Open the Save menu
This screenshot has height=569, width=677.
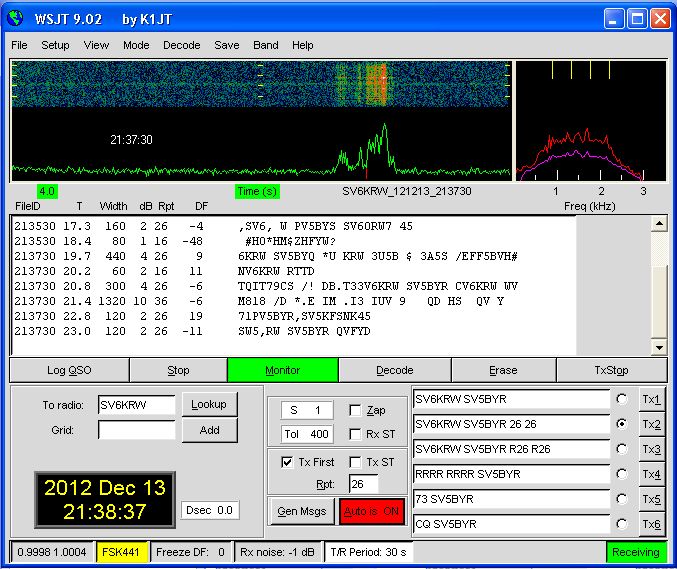pos(227,45)
